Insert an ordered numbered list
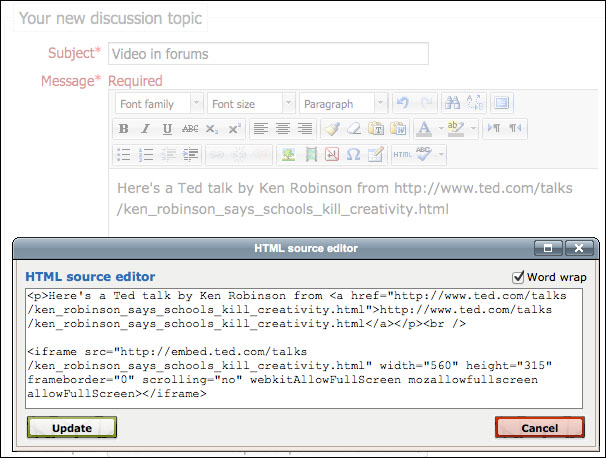The width and height of the screenshot is (606, 458). click(x=146, y=155)
